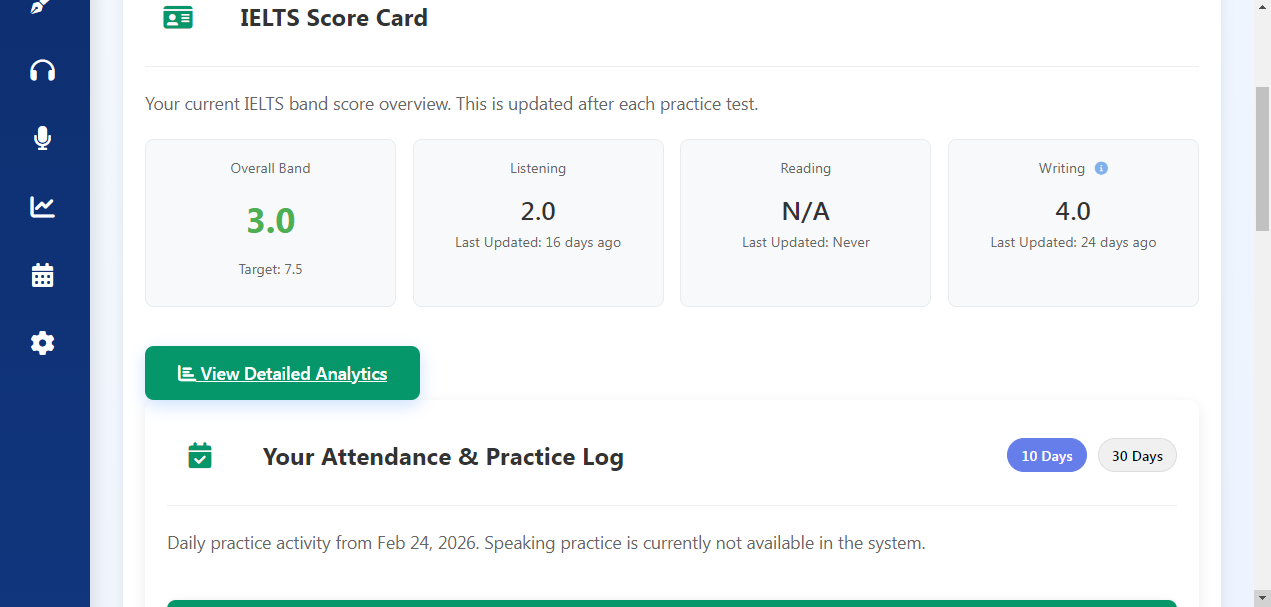1271x607 pixels.
Task: Open analytics using the line chart sidebar icon
Action: point(42,206)
